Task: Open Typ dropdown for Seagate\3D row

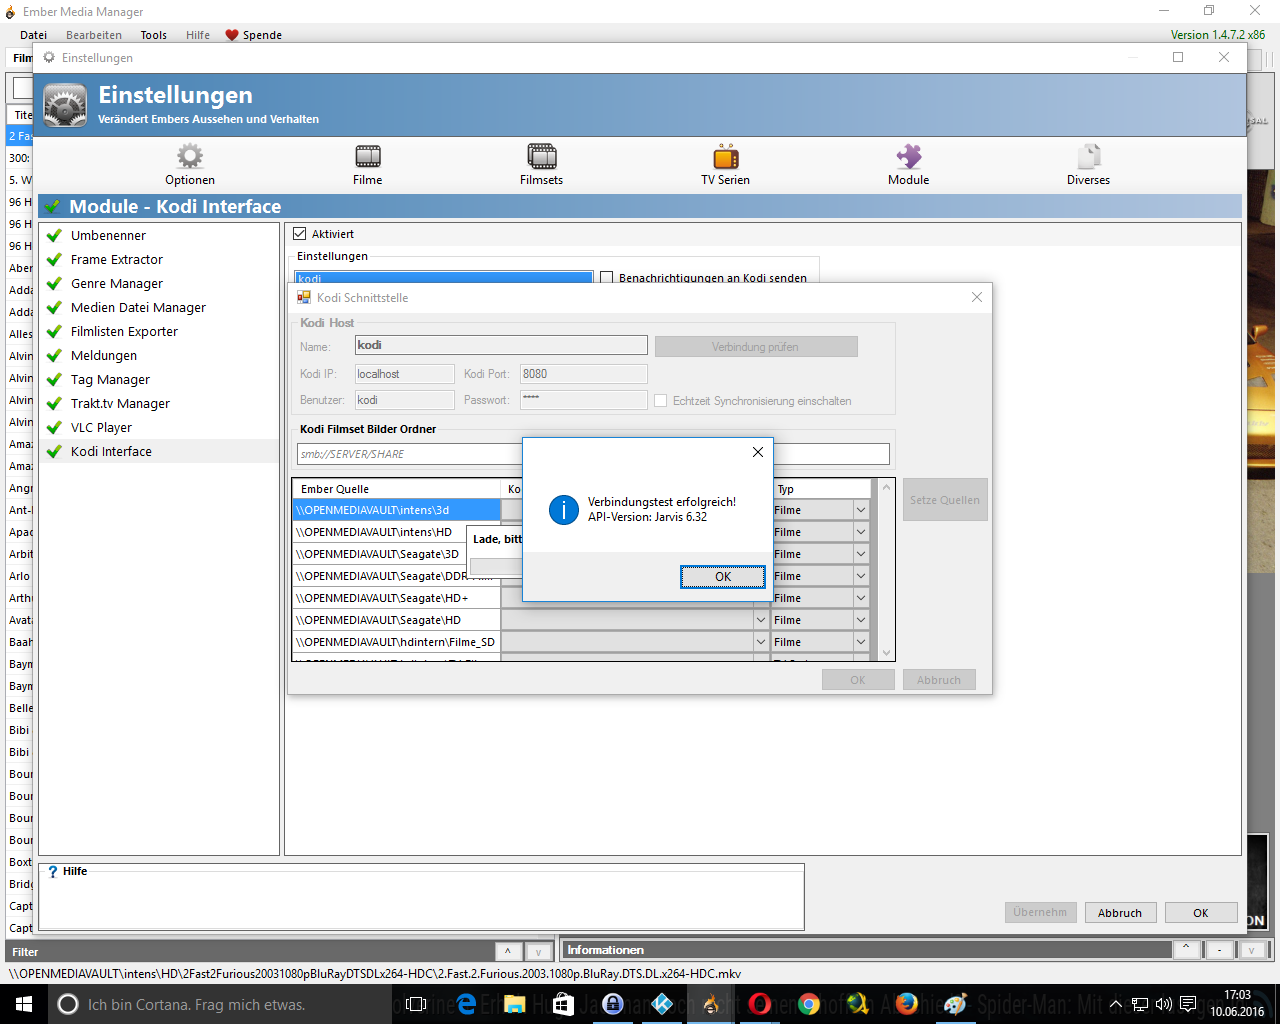Action: pyautogui.click(x=860, y=554)
